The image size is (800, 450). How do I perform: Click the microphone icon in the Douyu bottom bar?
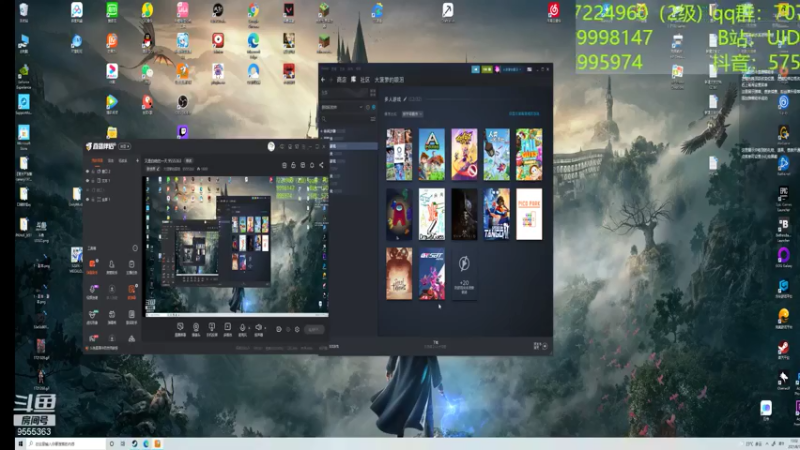point(242,328)
